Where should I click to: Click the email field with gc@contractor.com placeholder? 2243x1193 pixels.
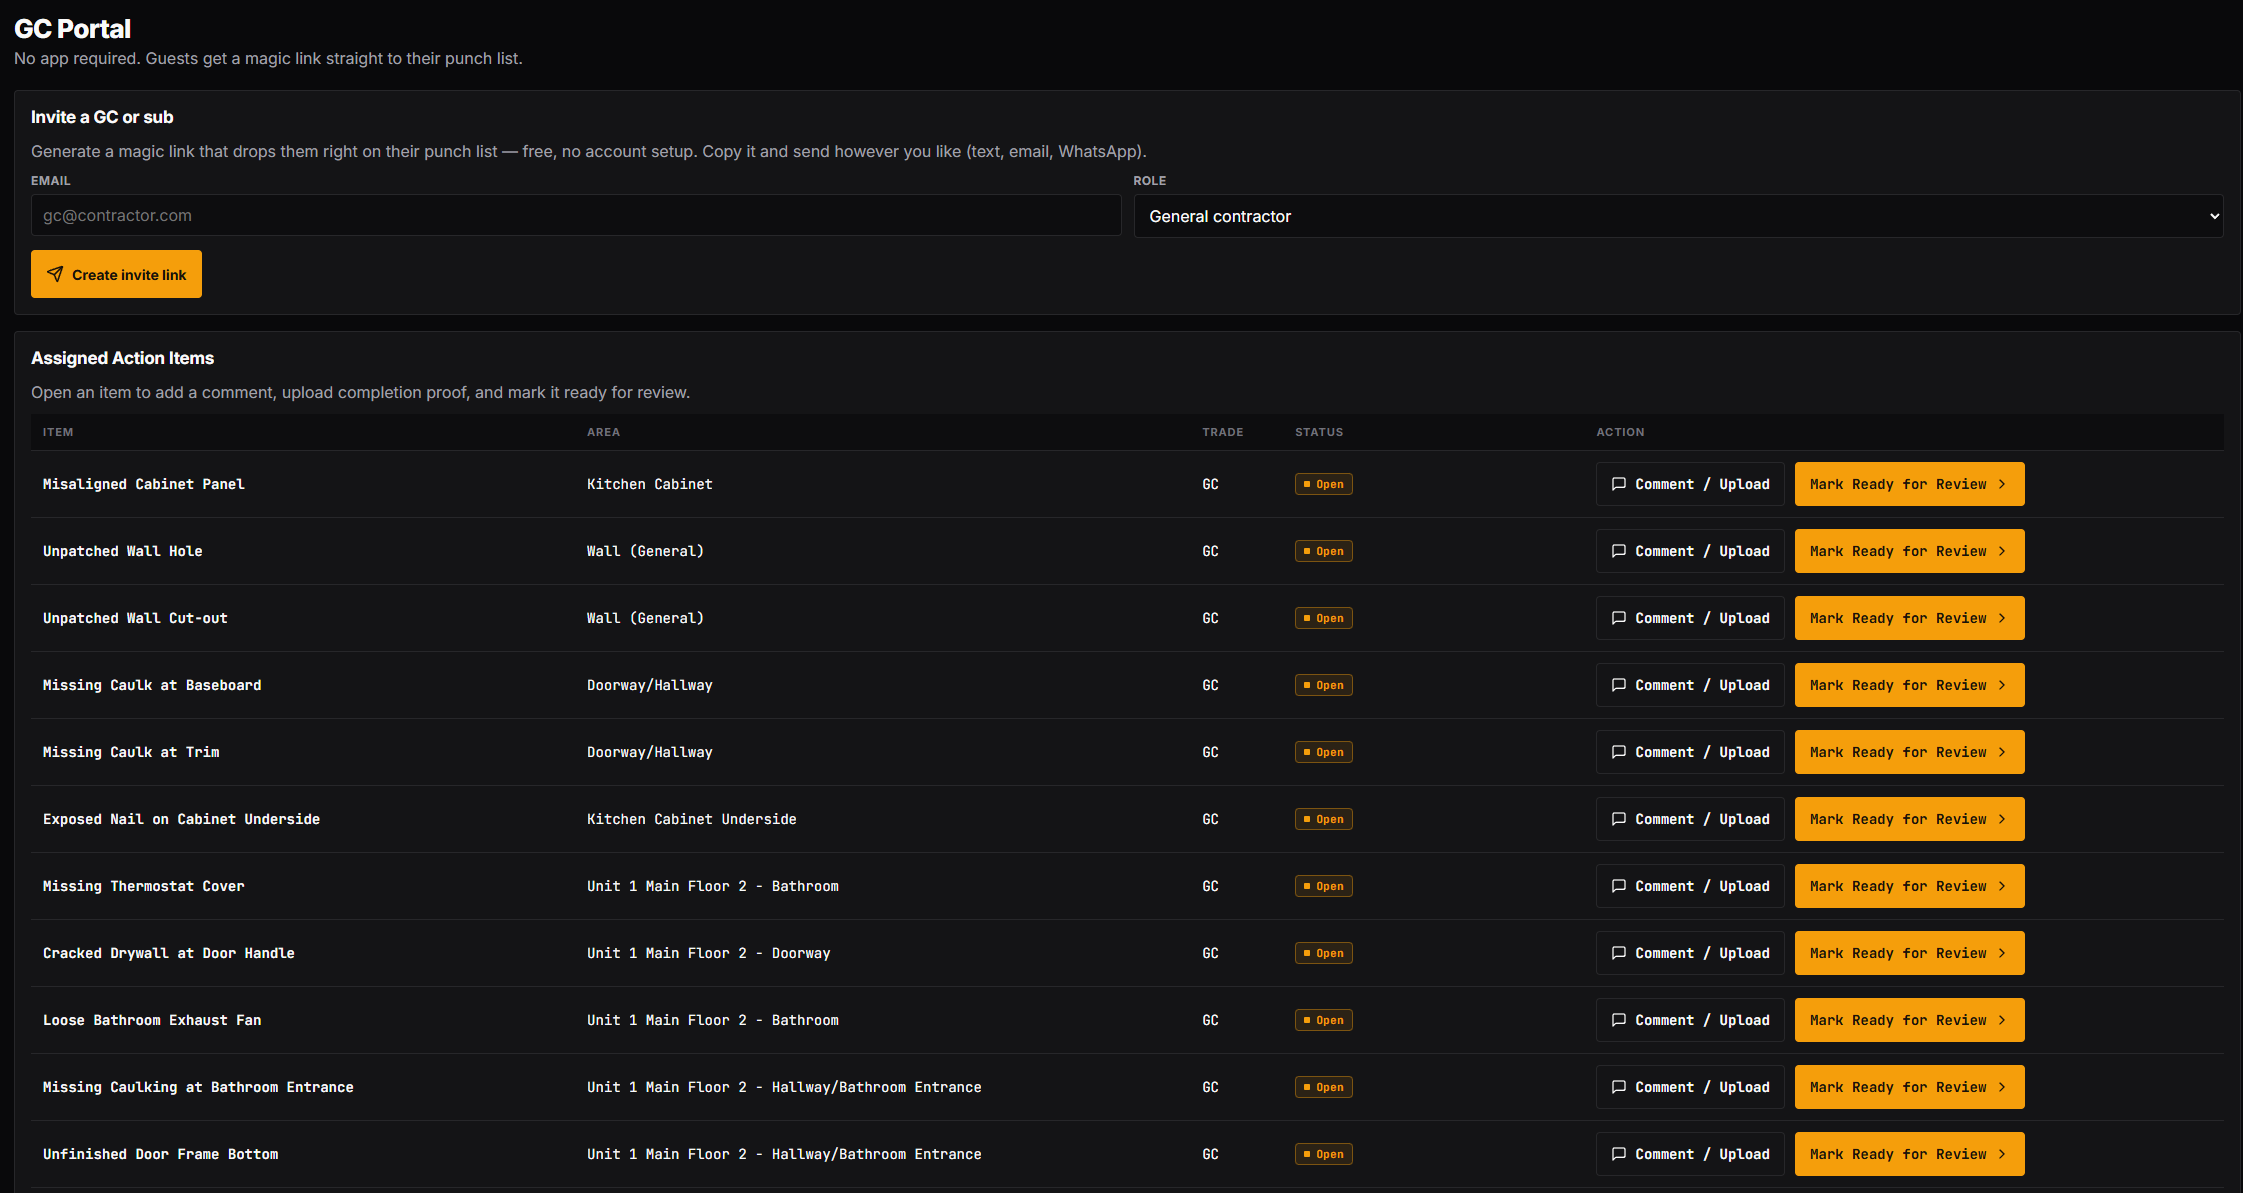point(576,215)
